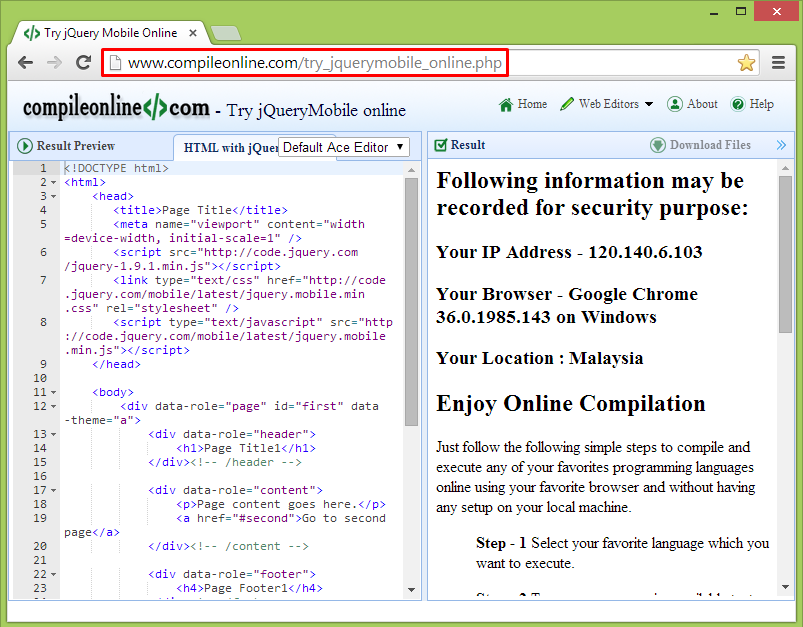Collapse code fold at line 2 html
Screen dimensions: 803x627
pos(53,183)
